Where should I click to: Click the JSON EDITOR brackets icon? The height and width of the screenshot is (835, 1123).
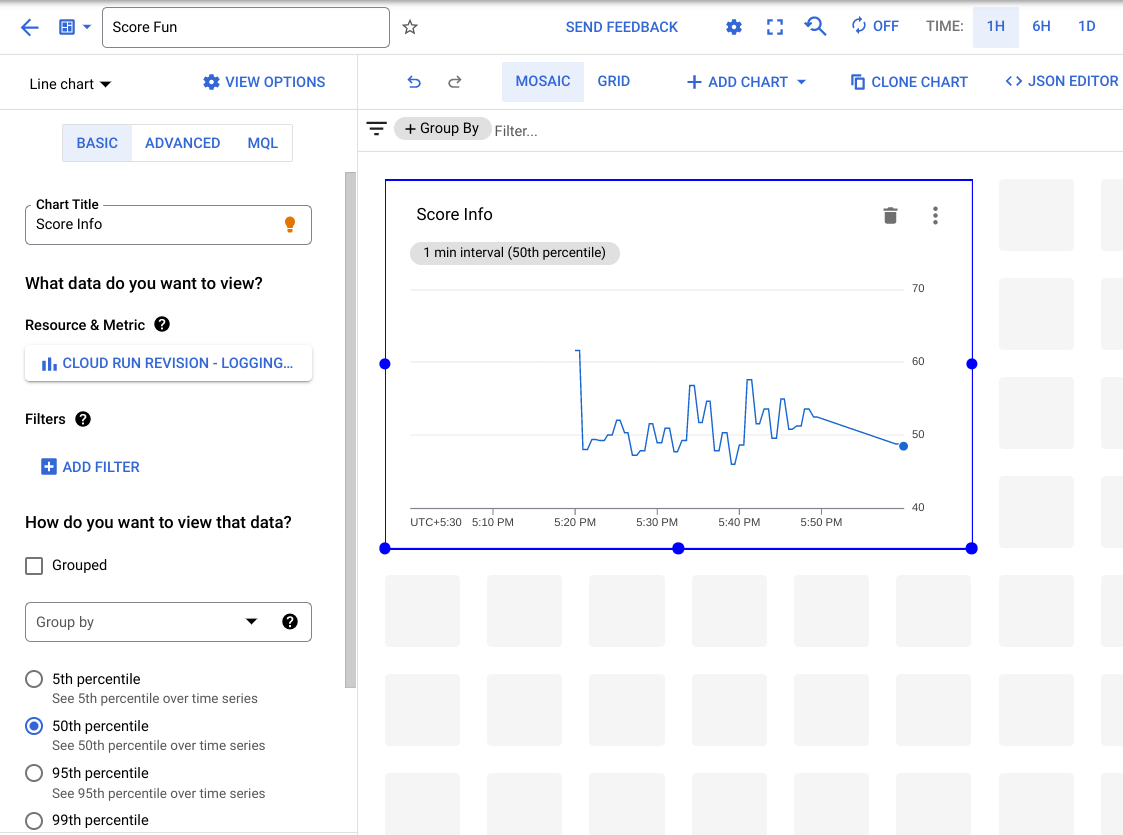(1013, 82)
